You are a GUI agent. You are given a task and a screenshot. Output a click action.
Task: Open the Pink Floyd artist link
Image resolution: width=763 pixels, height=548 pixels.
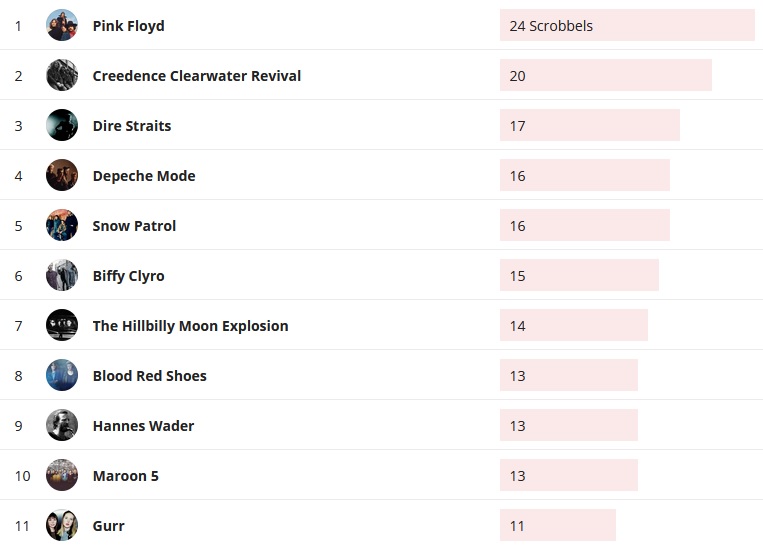click(128, 26)
